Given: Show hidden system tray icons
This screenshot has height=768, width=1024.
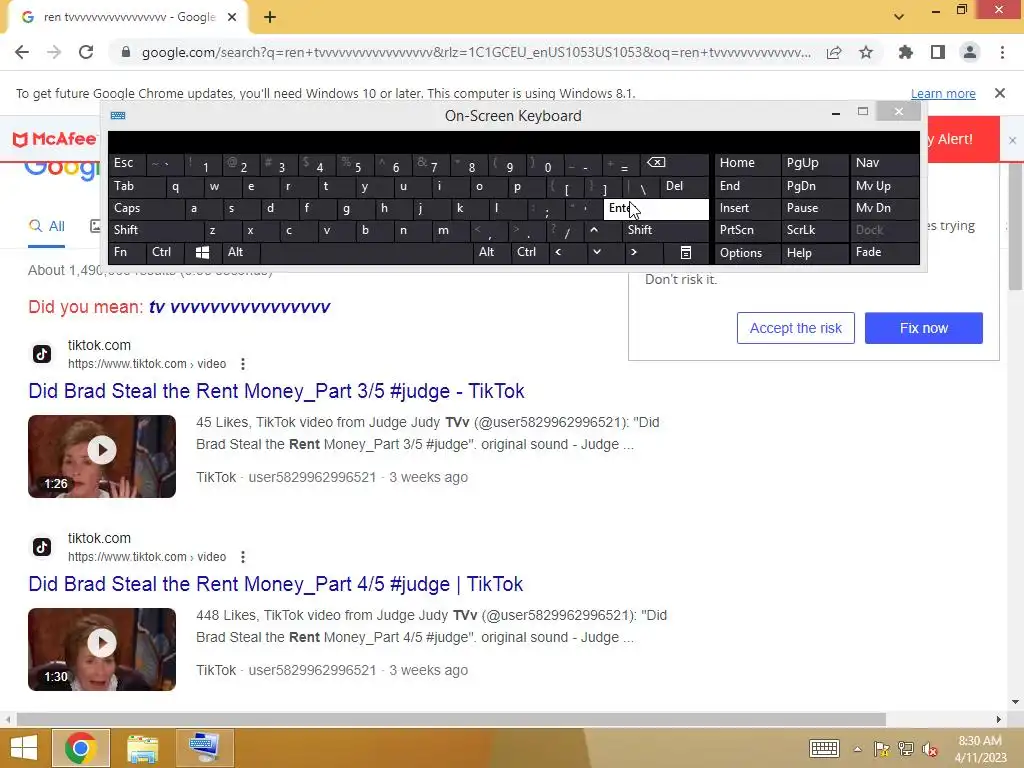Looking at the screenshot, I should pyautogui.click(x=857, y=749).
